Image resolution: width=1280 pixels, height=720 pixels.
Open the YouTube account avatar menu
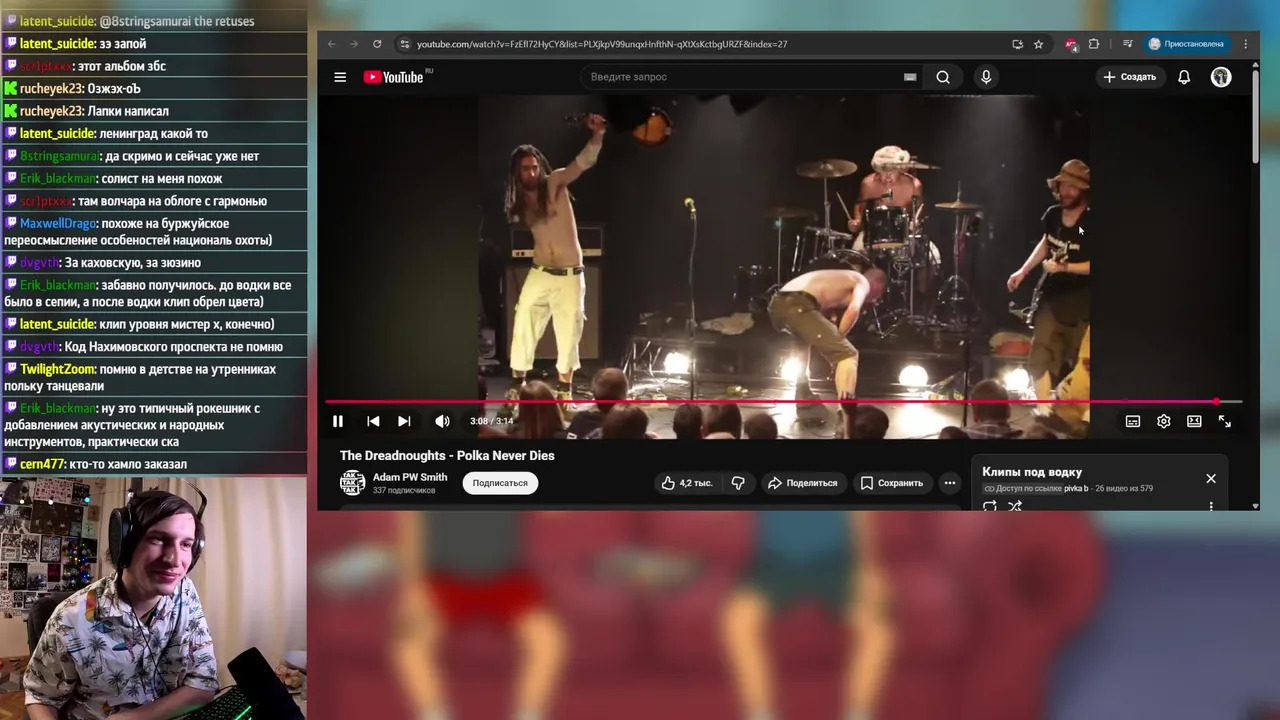tap(1221, 77)
